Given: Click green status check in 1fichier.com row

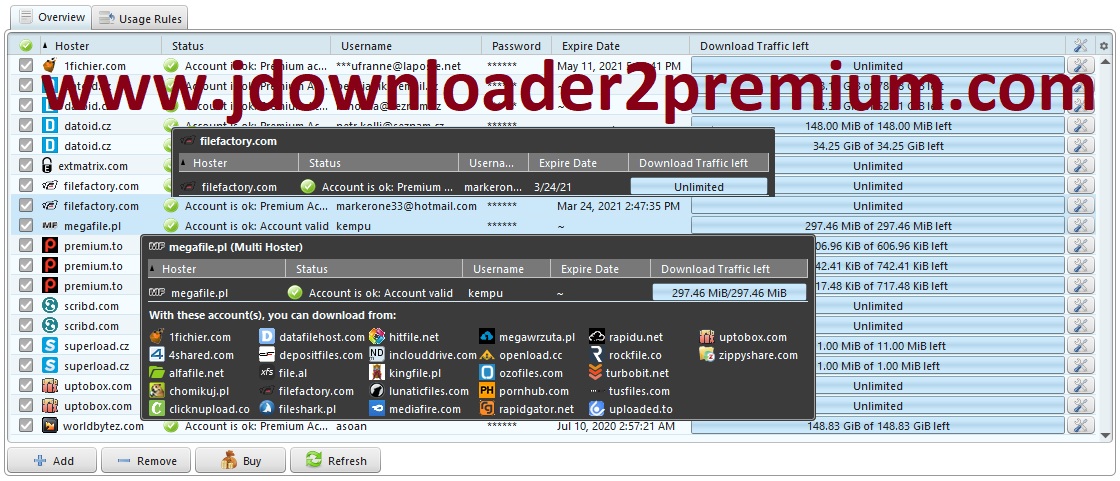Looking at the screenshot, I should tap(171, 66).
